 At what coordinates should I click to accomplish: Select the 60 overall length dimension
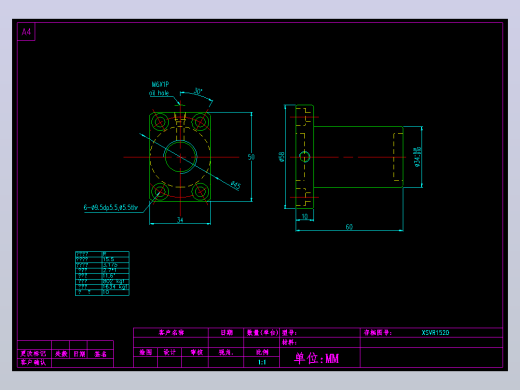click(349, 227)
